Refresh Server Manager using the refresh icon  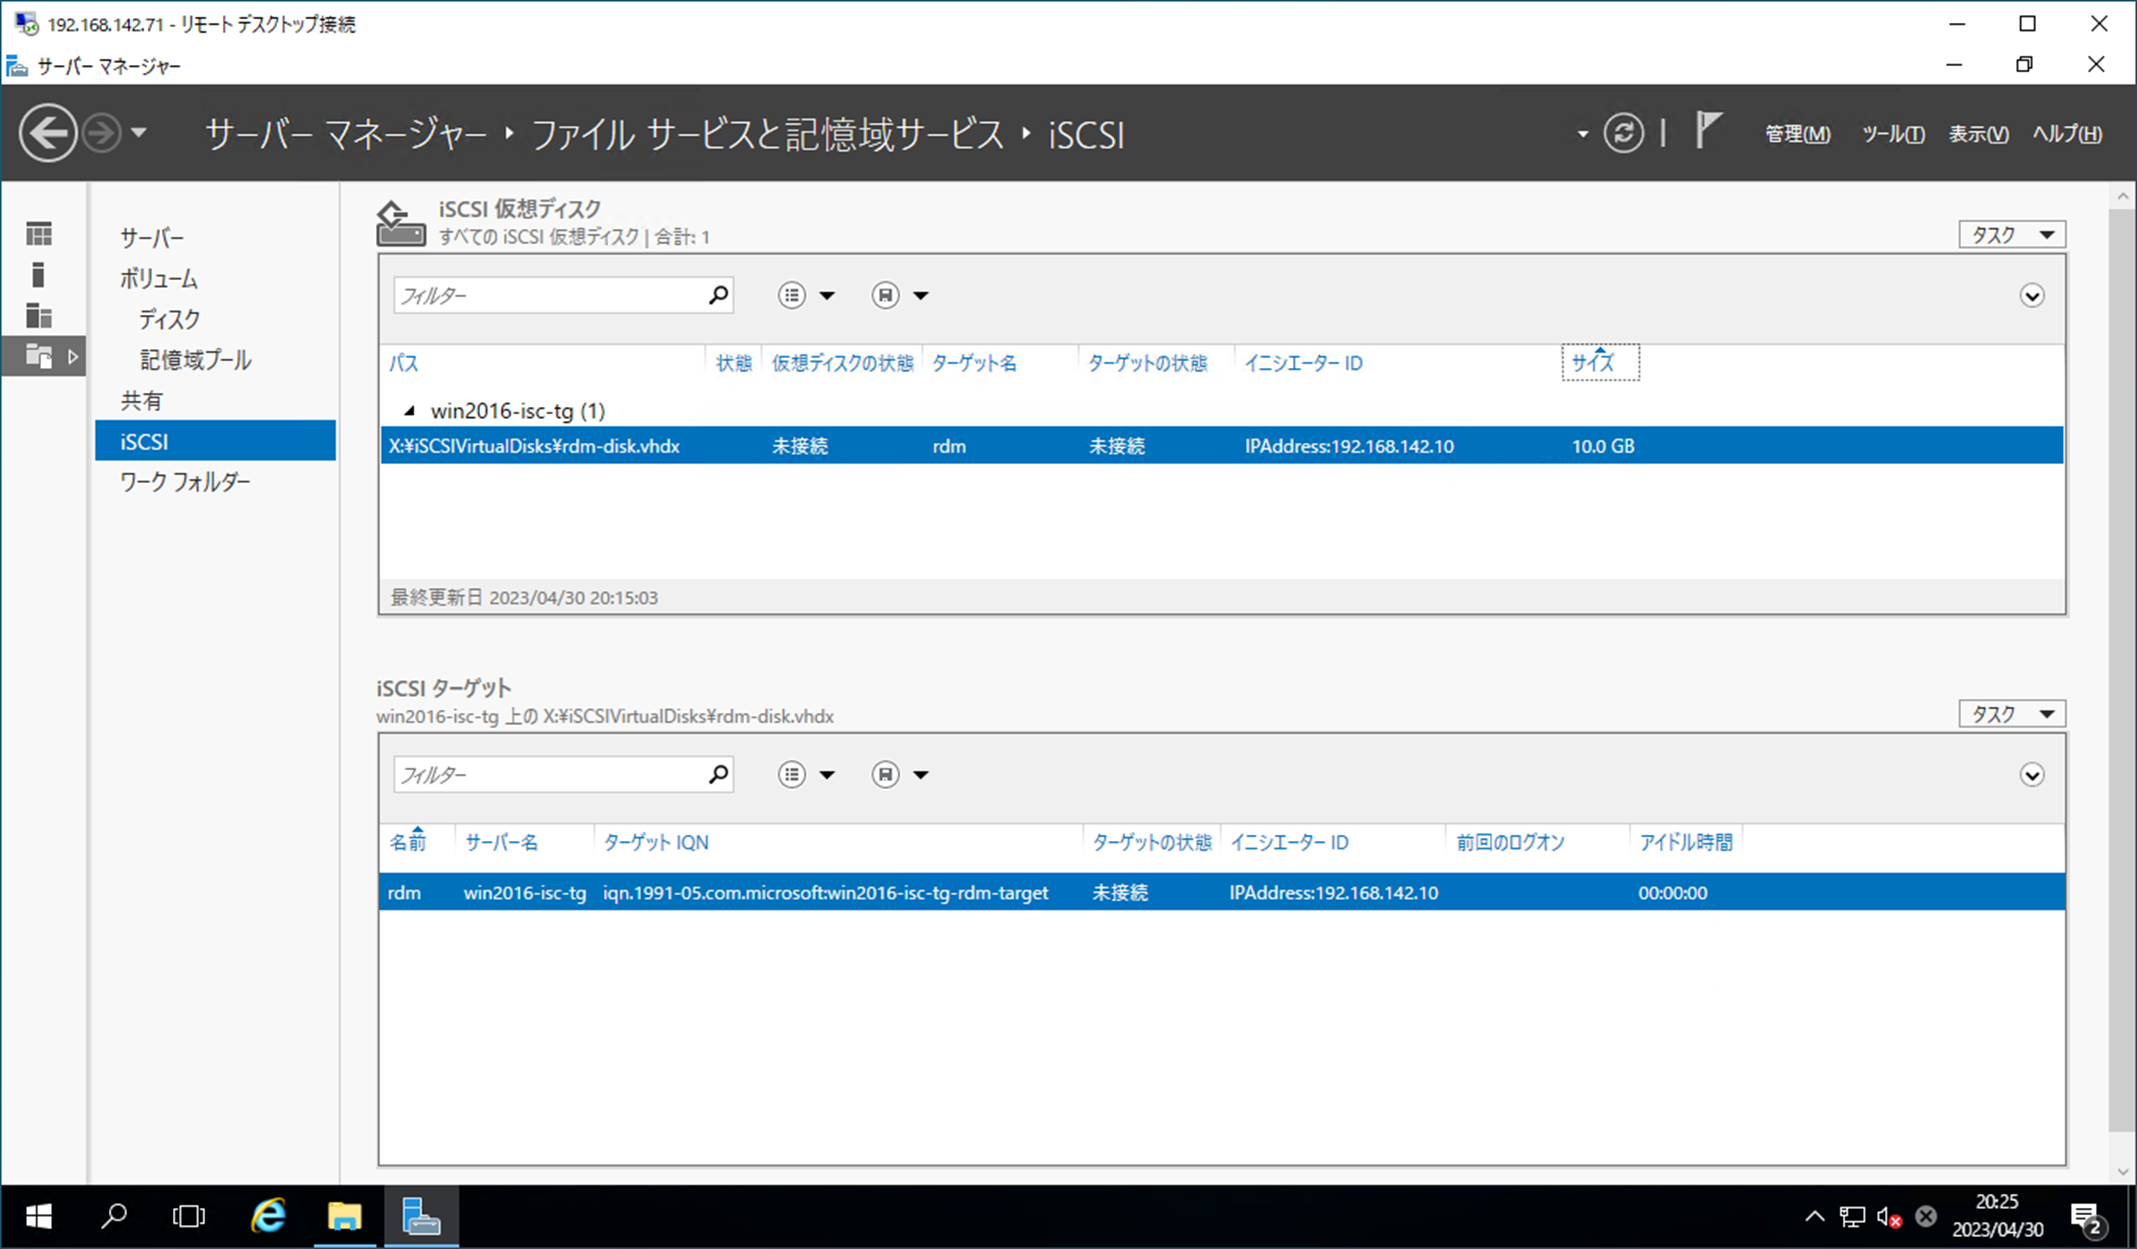[1624, 133]
